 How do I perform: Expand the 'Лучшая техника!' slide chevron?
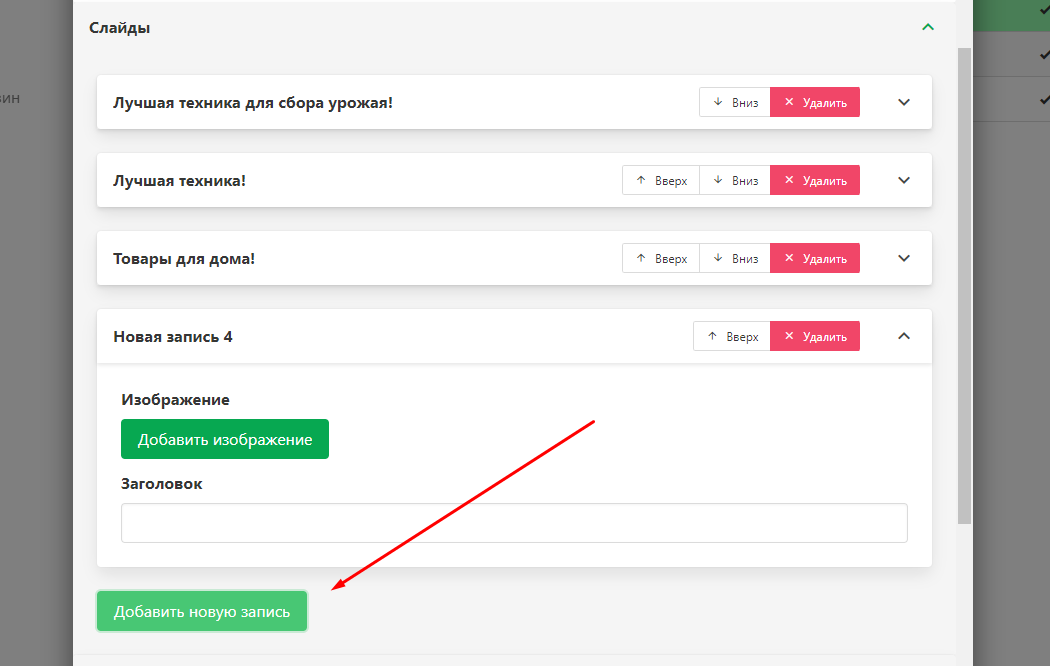[x=904, y=180]
